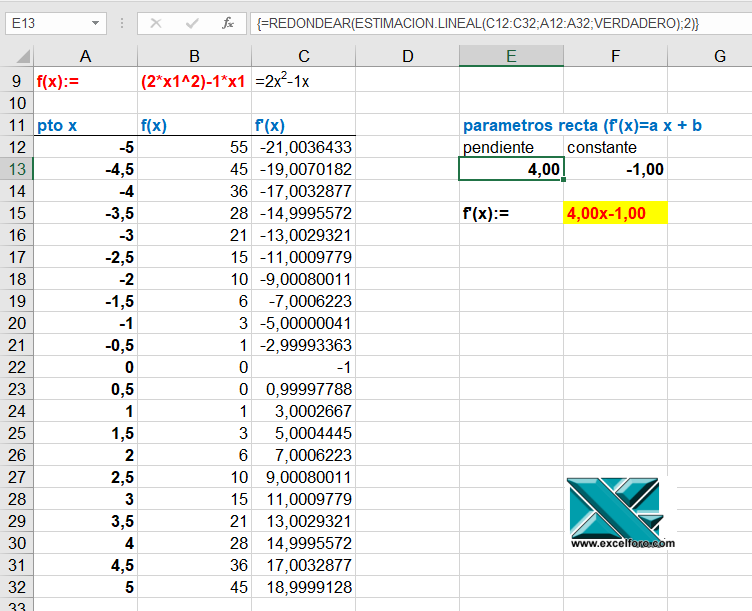Select cell A12 with value -5
This screenshot has height=611, width=752.
85,147
